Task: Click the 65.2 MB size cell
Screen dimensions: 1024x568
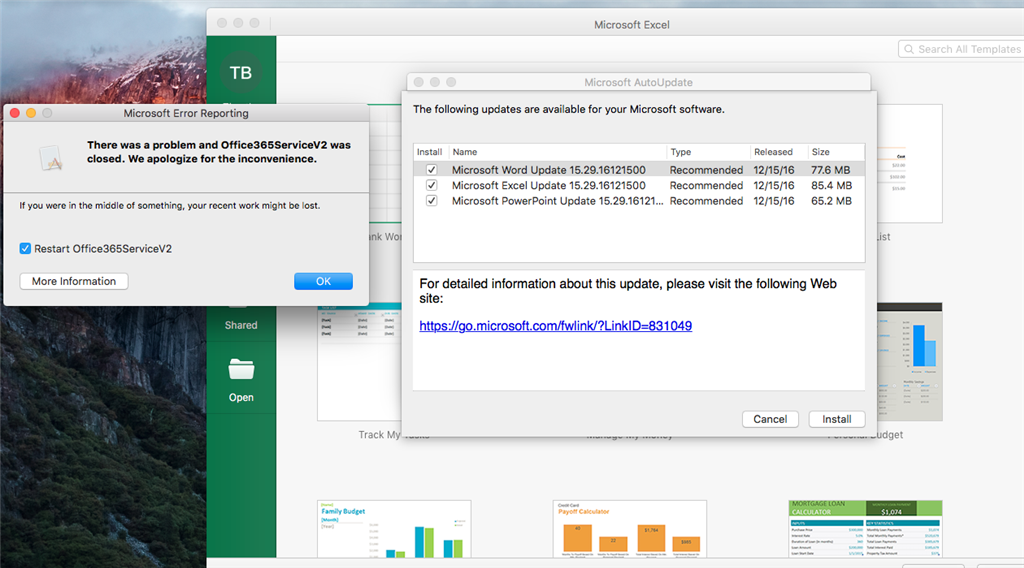Action: pyautogui.click(x=831, y=201)
